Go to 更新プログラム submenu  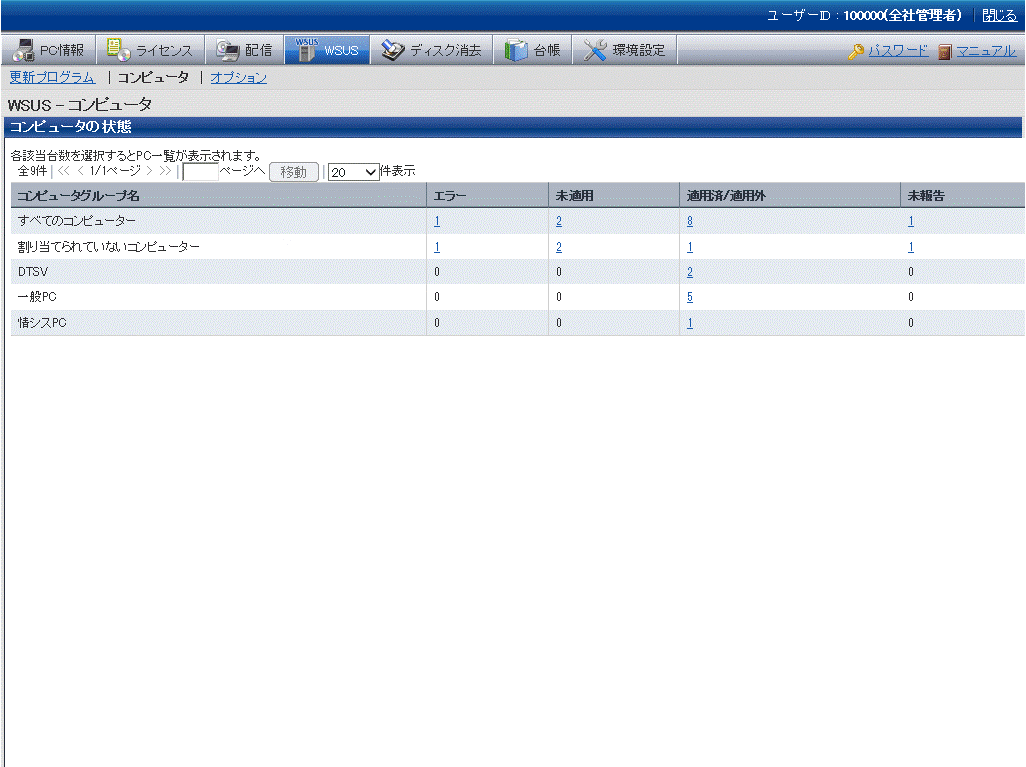point(52,77)
